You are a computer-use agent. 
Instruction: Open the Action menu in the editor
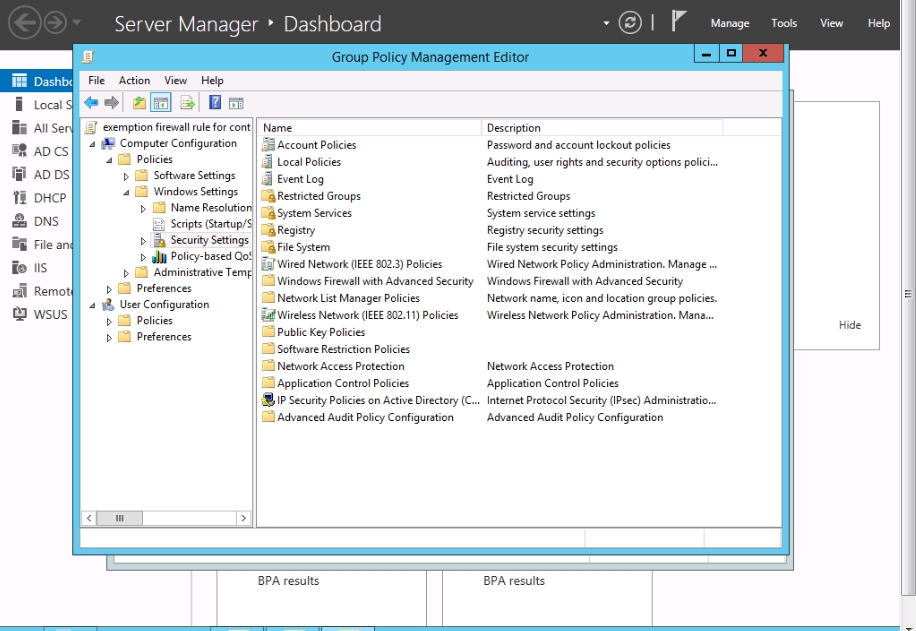[134, 80]
